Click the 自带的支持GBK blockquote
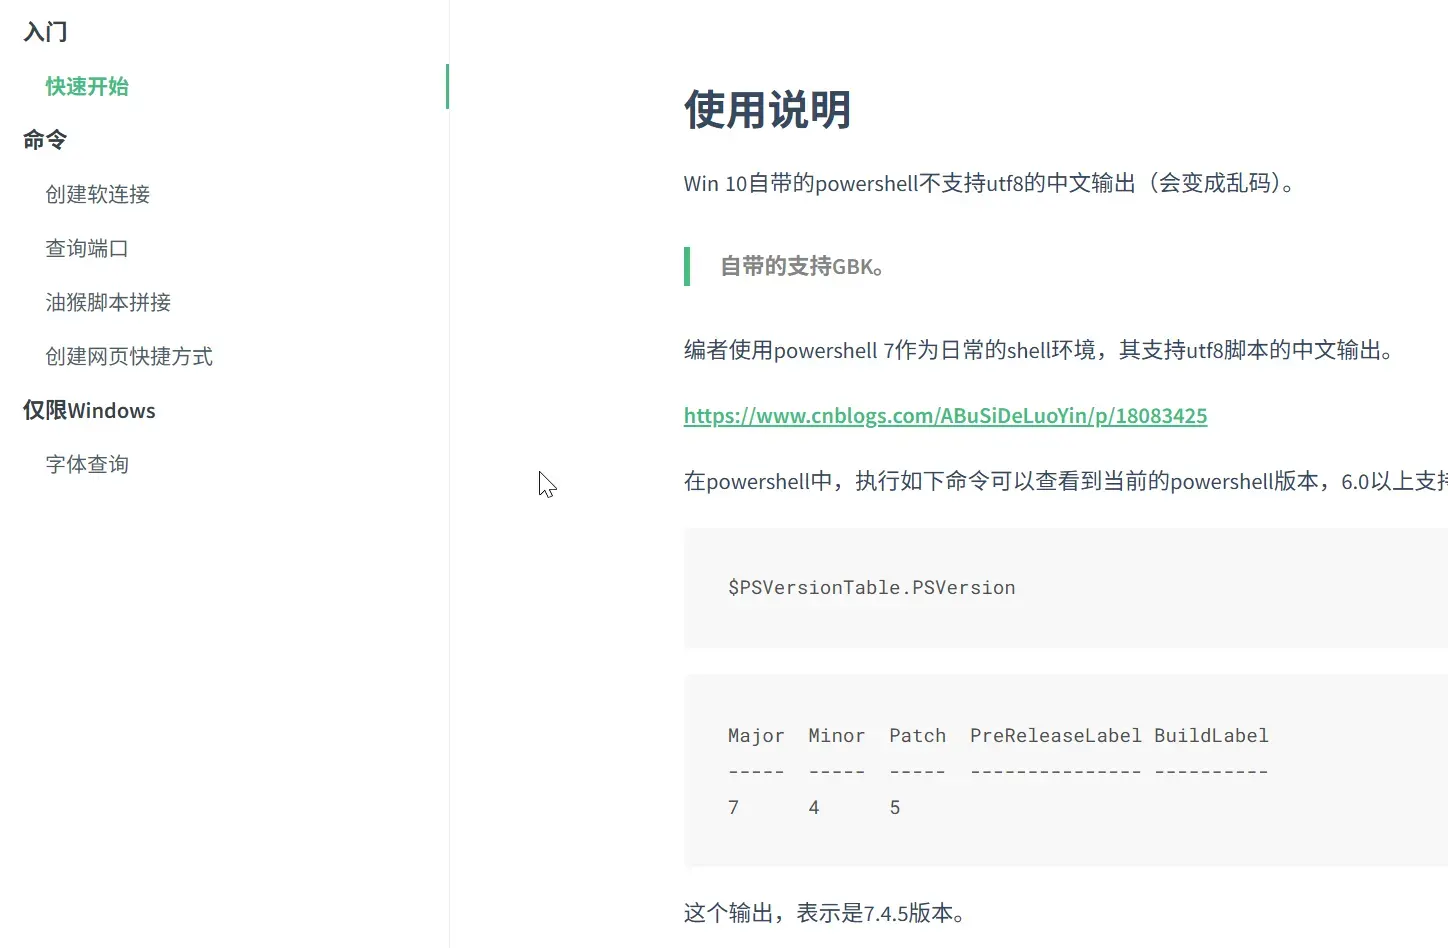 [x=802, y=266]
